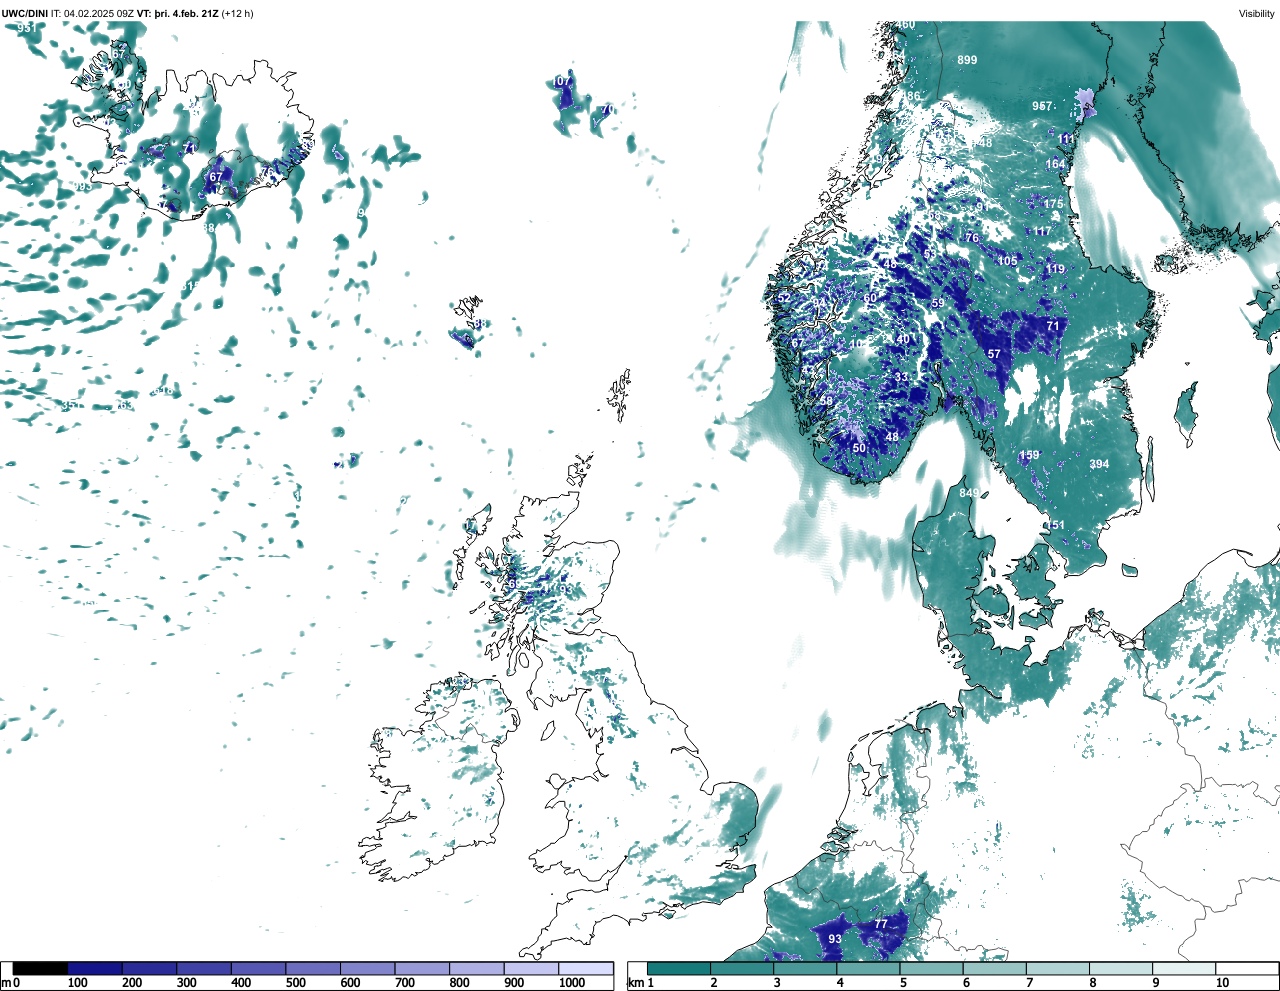This screenshot has width=1280, height=991.
Task: Click the '105' visibility value in central Sweden
Action: pos(1007,261)
